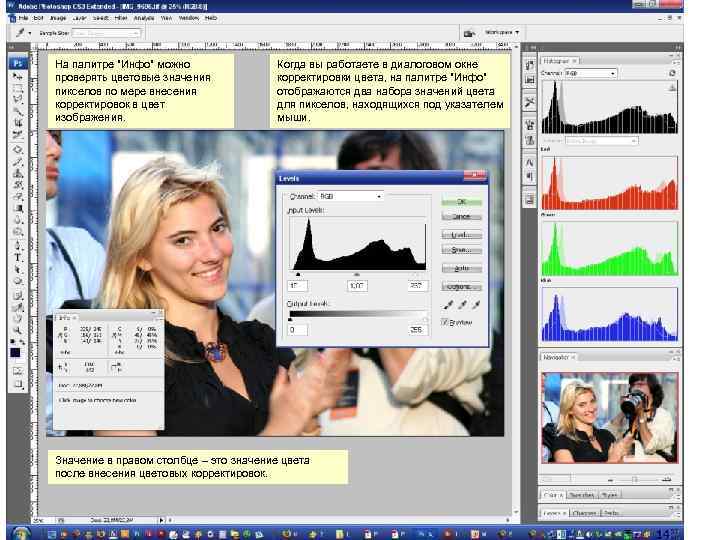Select the Hand tool in the toolbox

(17, 318)
